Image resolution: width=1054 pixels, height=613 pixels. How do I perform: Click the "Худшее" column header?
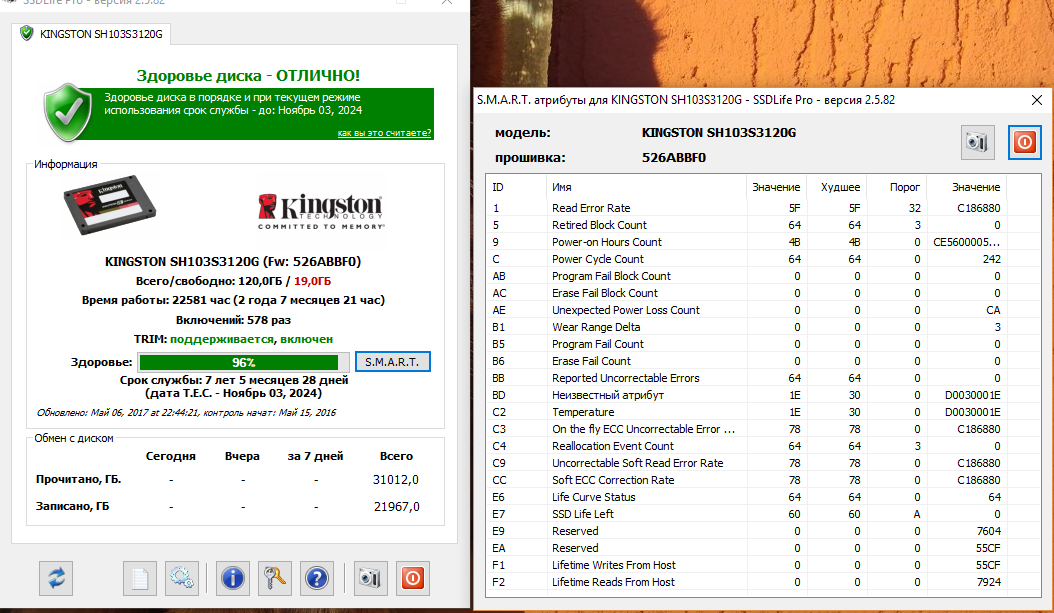pos(840,187)
